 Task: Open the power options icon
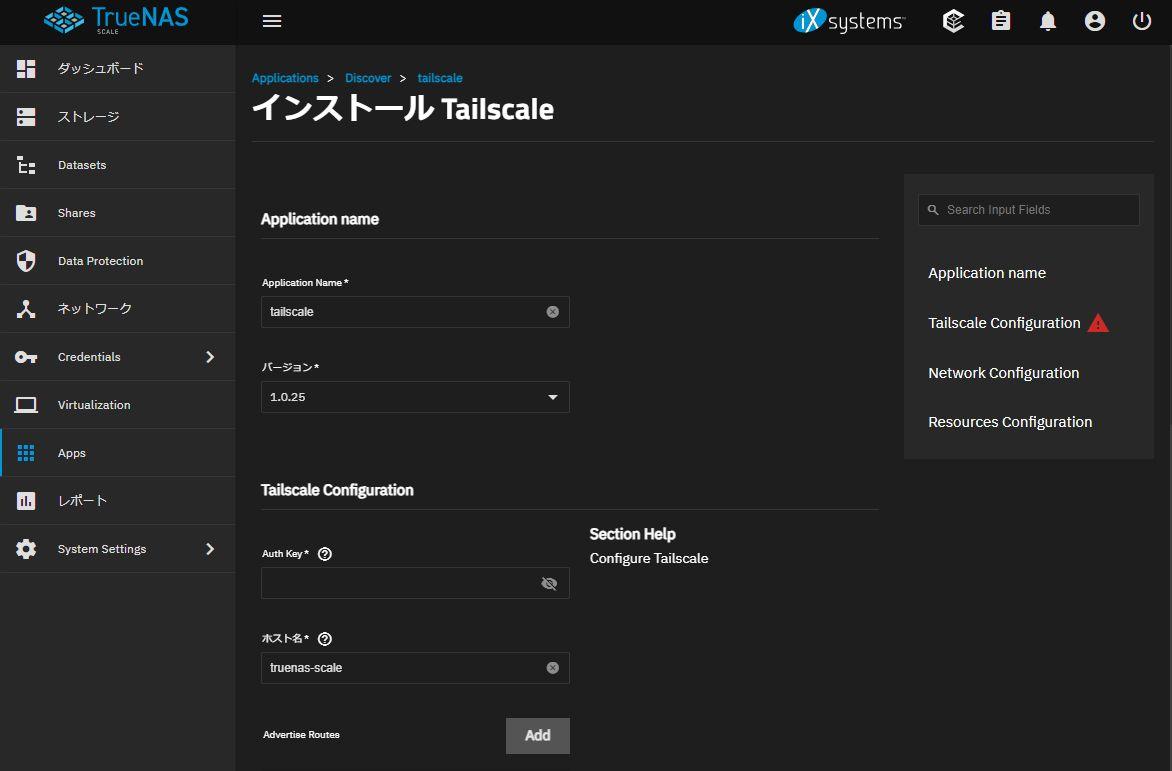tap(1141, 20)
